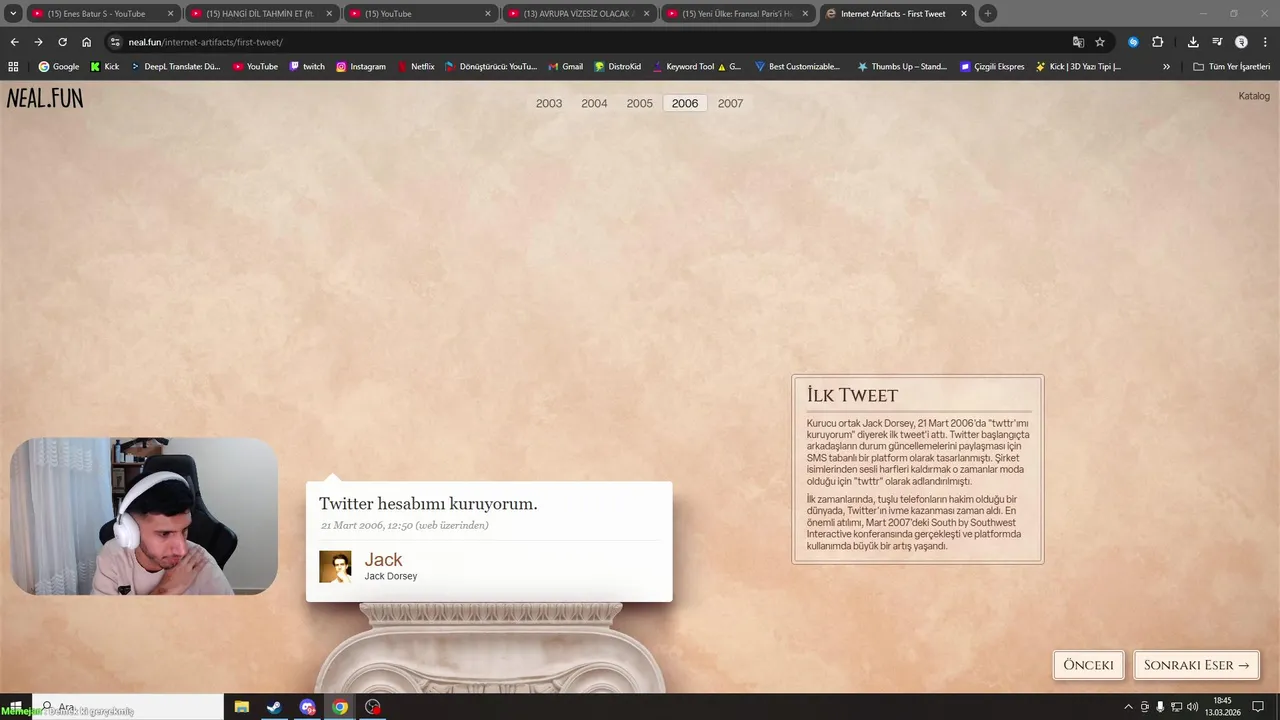The image size is (1280, 720).
Task: Open the notification center icon
Action: click(1258, 707)
